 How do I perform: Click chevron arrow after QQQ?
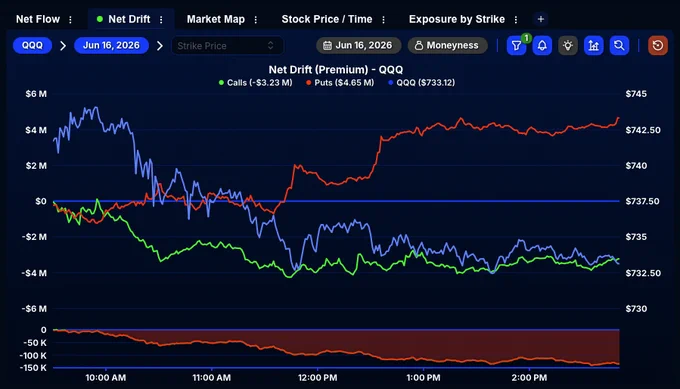(63, 46)
